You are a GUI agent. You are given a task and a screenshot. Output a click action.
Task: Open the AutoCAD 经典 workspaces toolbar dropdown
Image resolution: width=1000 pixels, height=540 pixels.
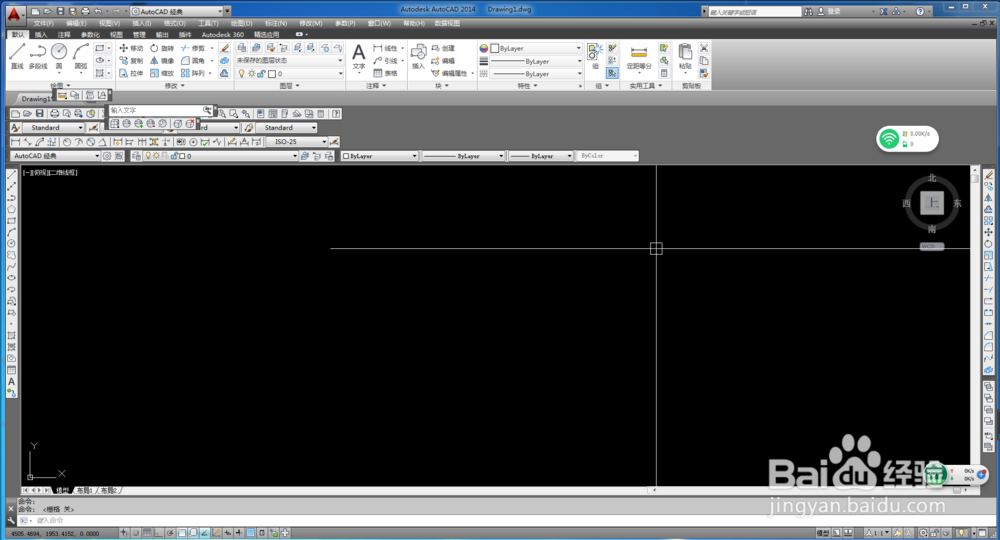pyautogui.click(x=55, y=156)
